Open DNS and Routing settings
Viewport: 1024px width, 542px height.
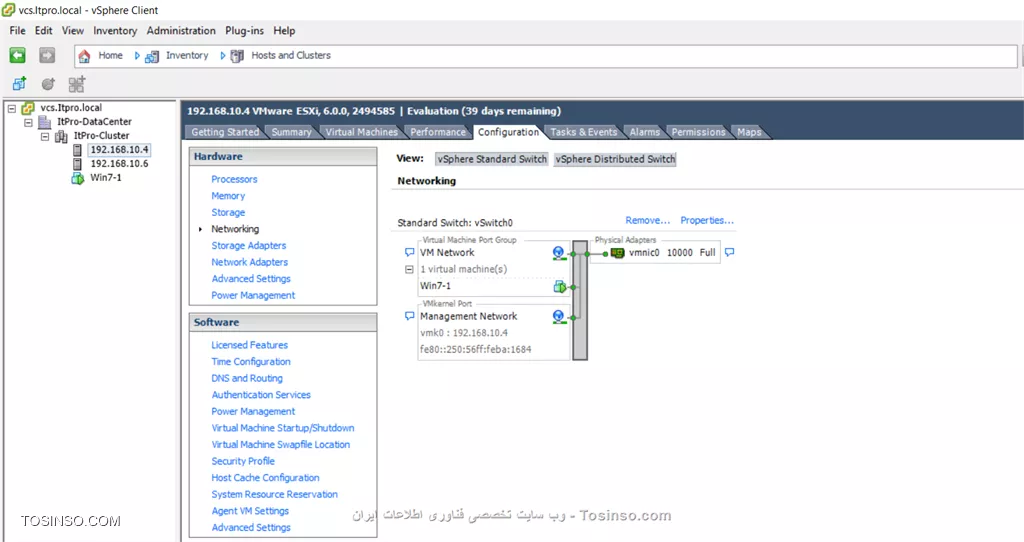(247, 379)
